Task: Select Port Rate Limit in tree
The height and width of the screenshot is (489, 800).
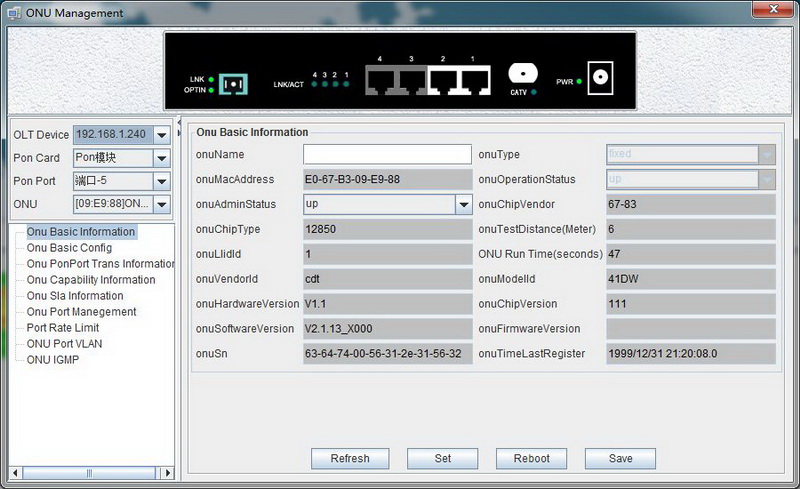Action: tap(63, 328)
